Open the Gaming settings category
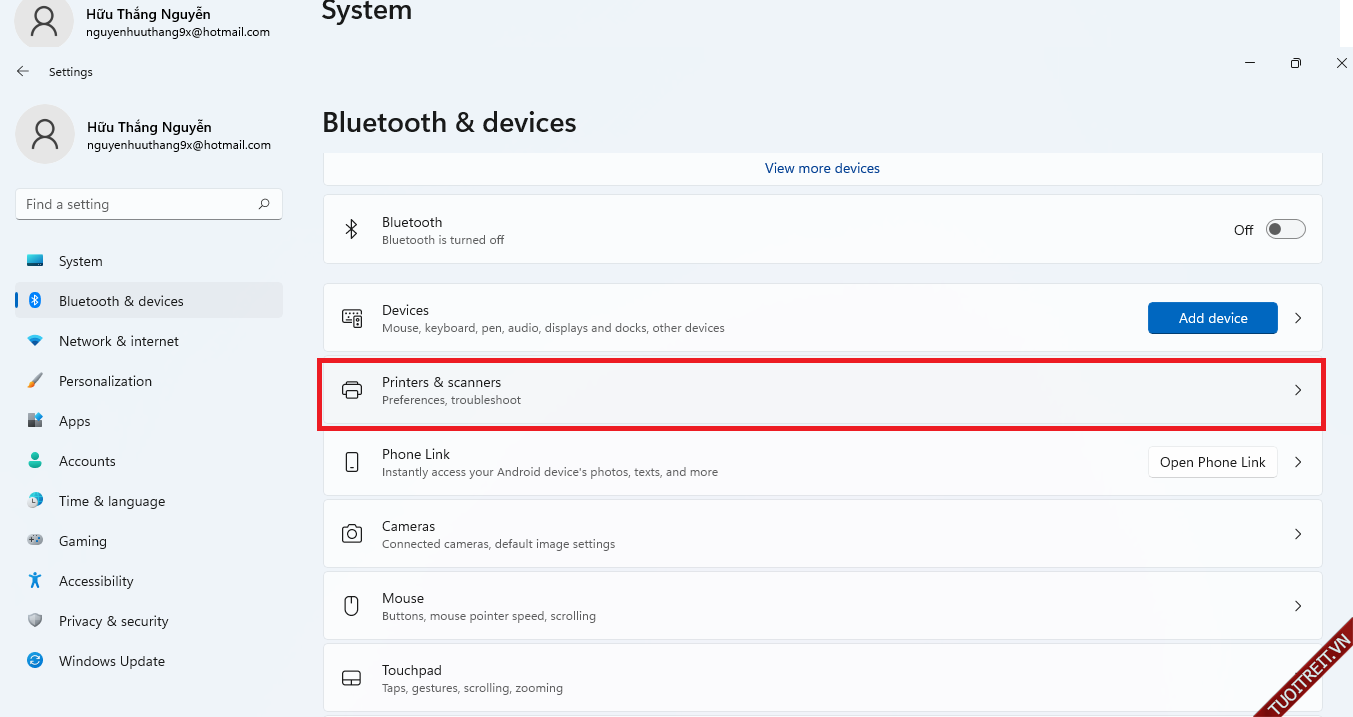1353x717 pixels. pyautogui.click(x=82, y=541)
